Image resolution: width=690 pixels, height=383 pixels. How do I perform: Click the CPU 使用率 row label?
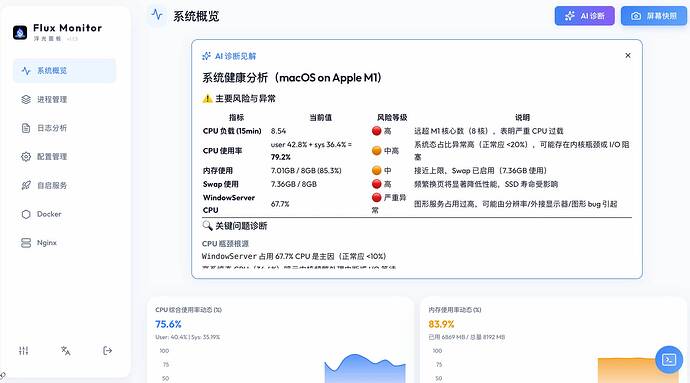[223, 151]
